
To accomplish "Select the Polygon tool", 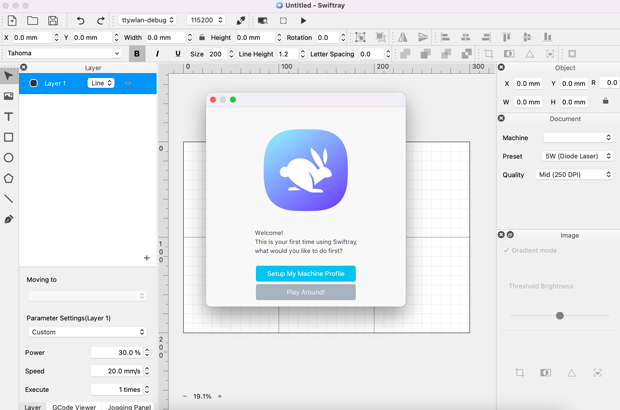I will [x=8, y=178].
